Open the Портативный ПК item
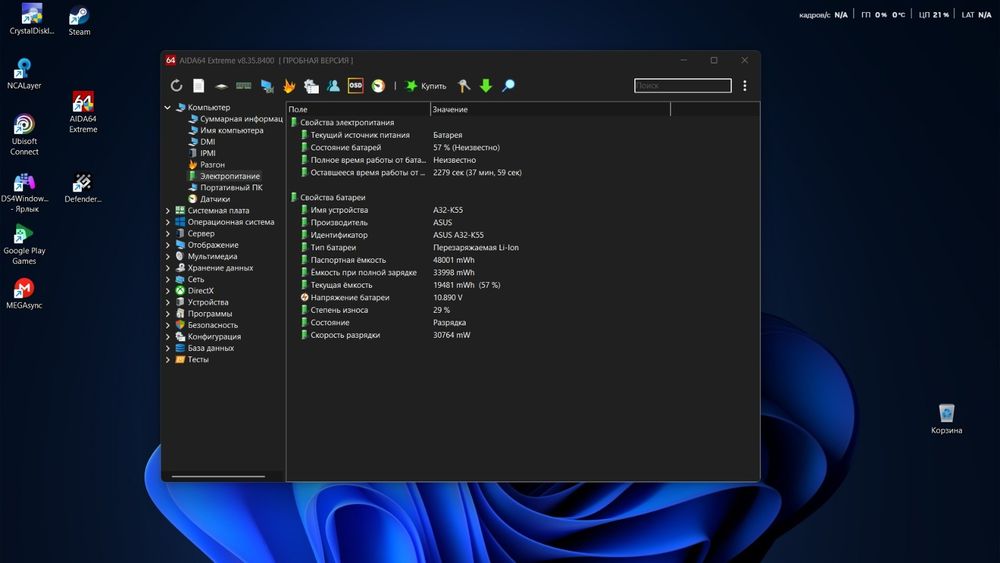The image size is (1000, 563). [x=225, y=187]
